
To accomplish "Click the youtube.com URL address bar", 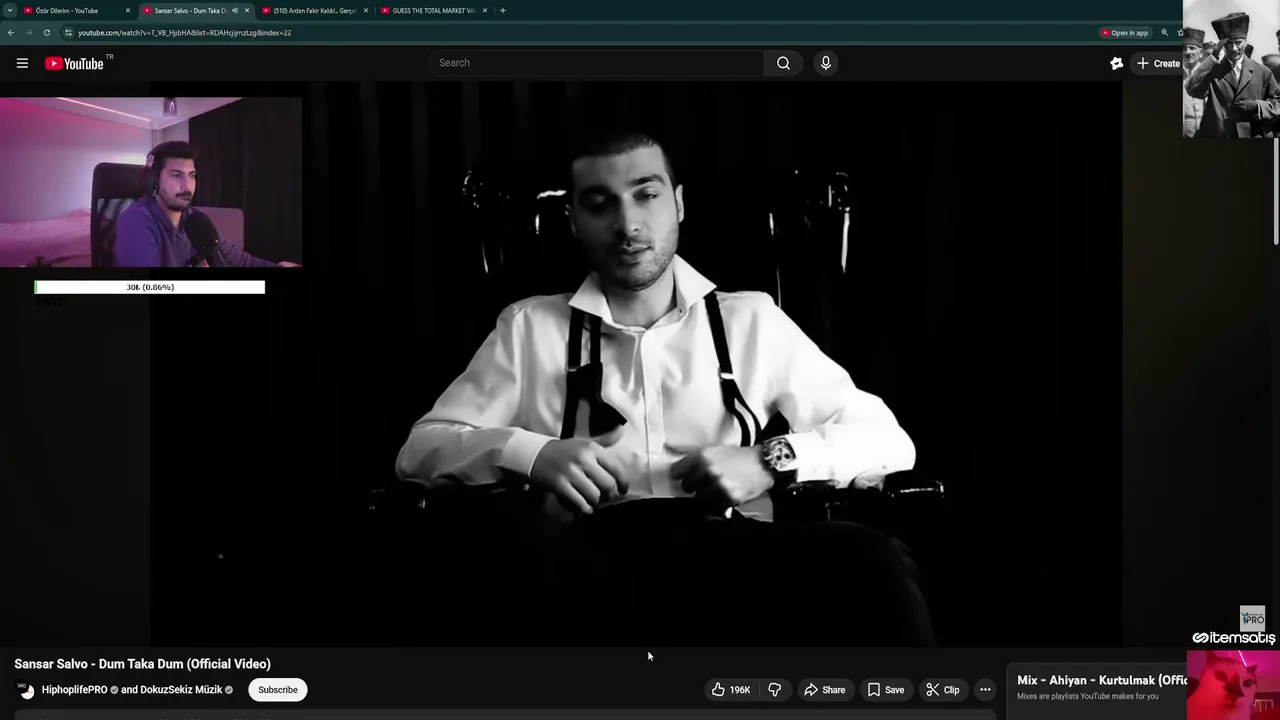I will pyautogui.click(x=184, y=33).
